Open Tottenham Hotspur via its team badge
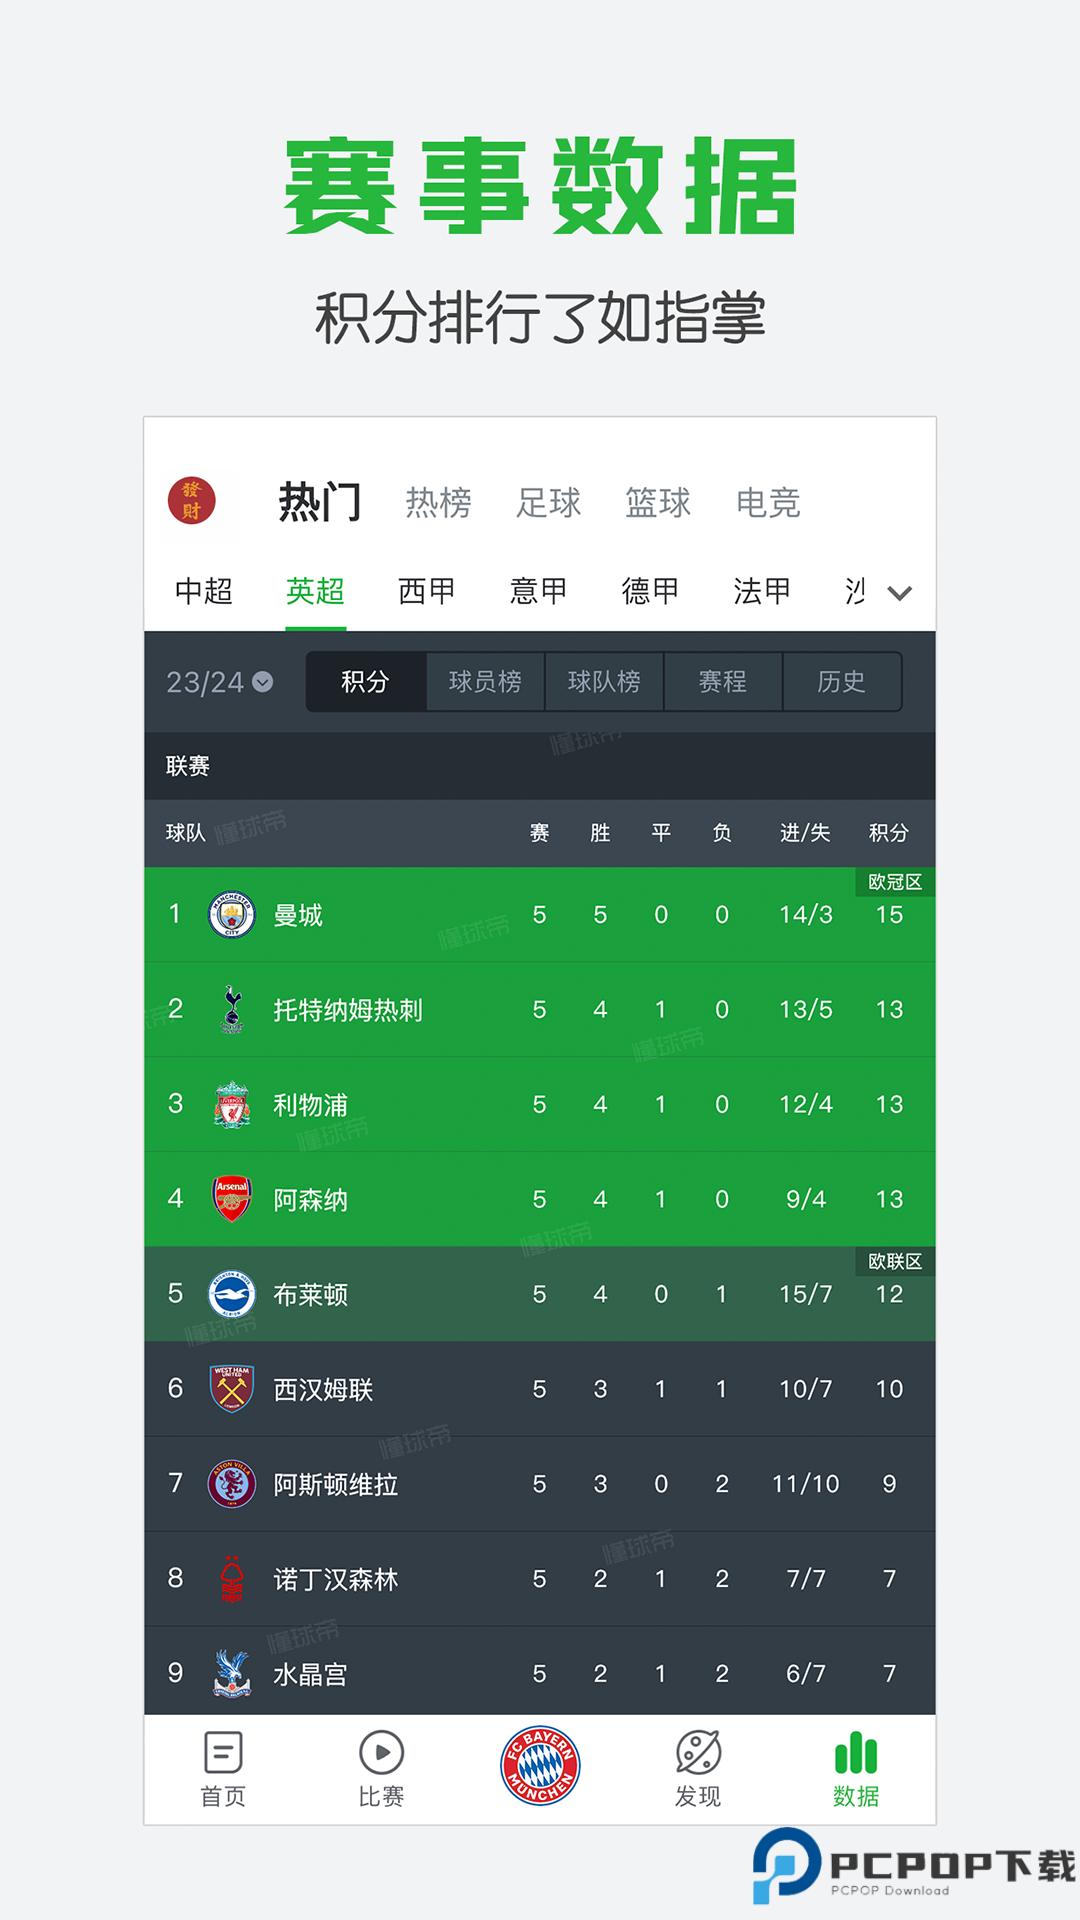 [231, 1009]
